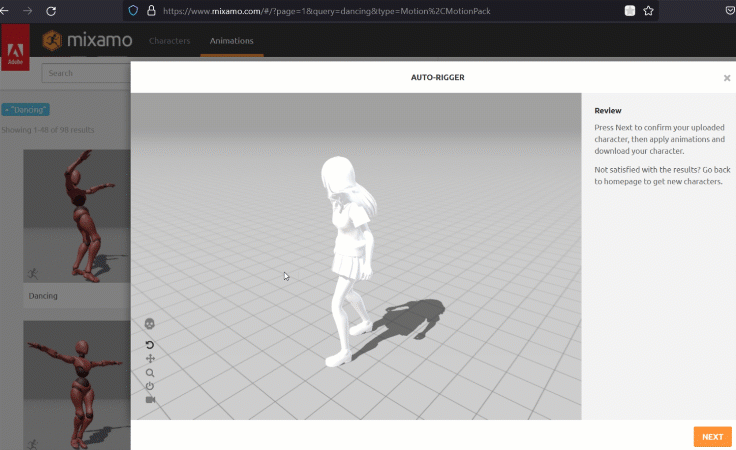This screenshot has height=450, width=736.
Task: Open the Pocket icon at toolbar edge
Action: point(730,10)
